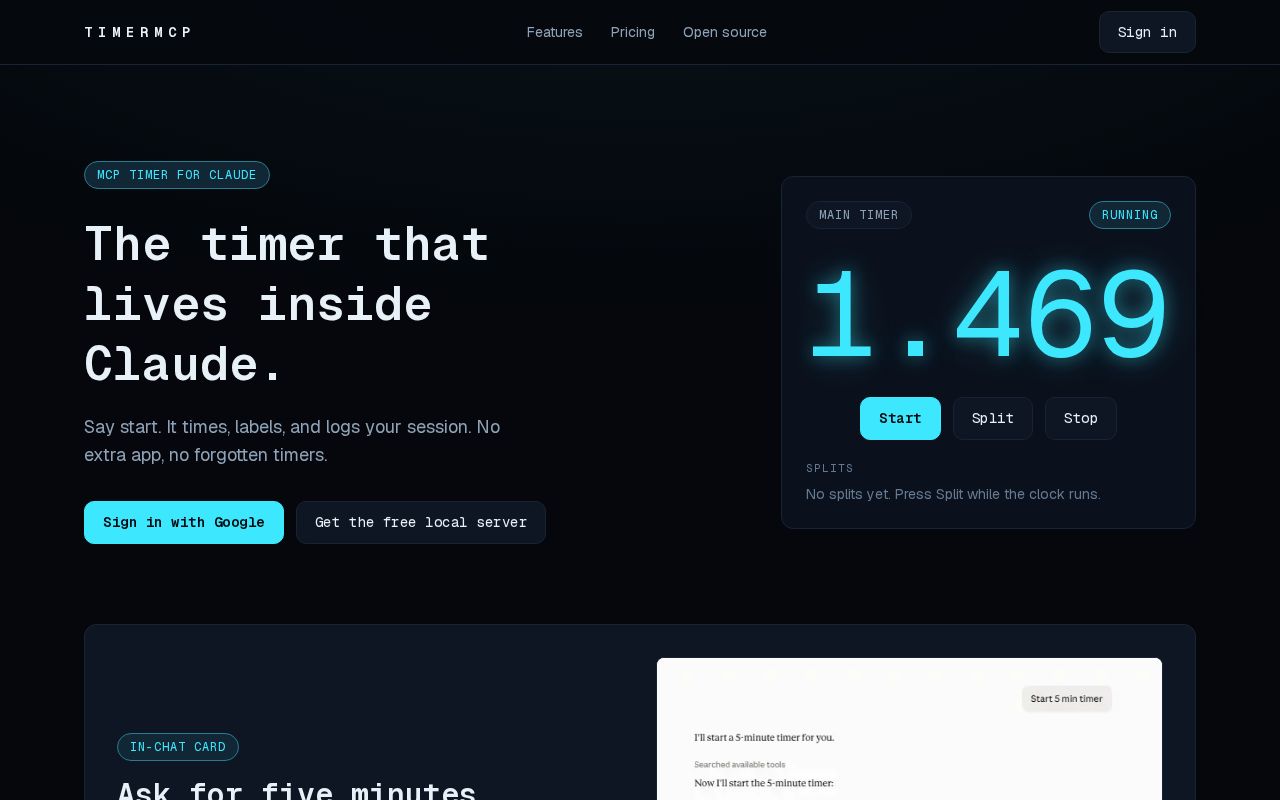The height and width of the screenshot is (800, 1280).
Task: Click the 'Say start. It times…' subtitle
Action: coord(292,441)
